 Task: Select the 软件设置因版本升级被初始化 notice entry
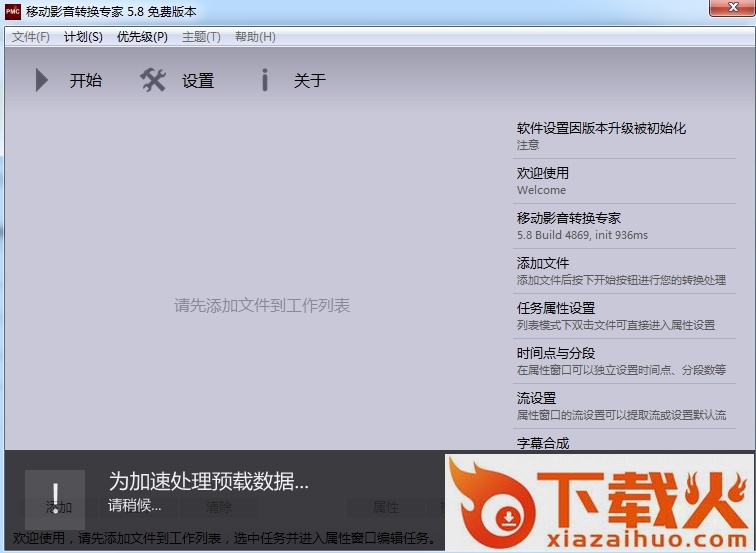[x=624, y=136]
